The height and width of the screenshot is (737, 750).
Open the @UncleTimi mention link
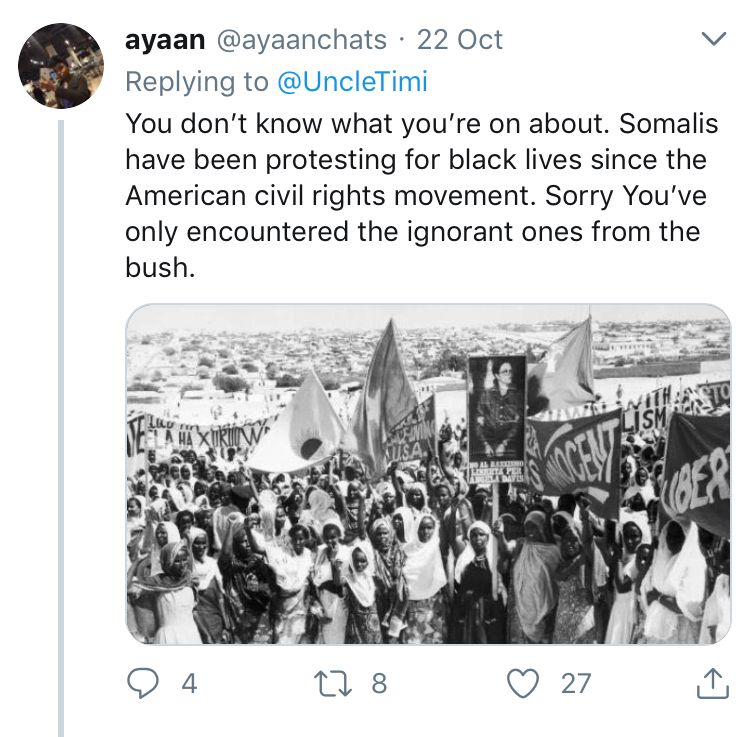(x=351, y=82)
